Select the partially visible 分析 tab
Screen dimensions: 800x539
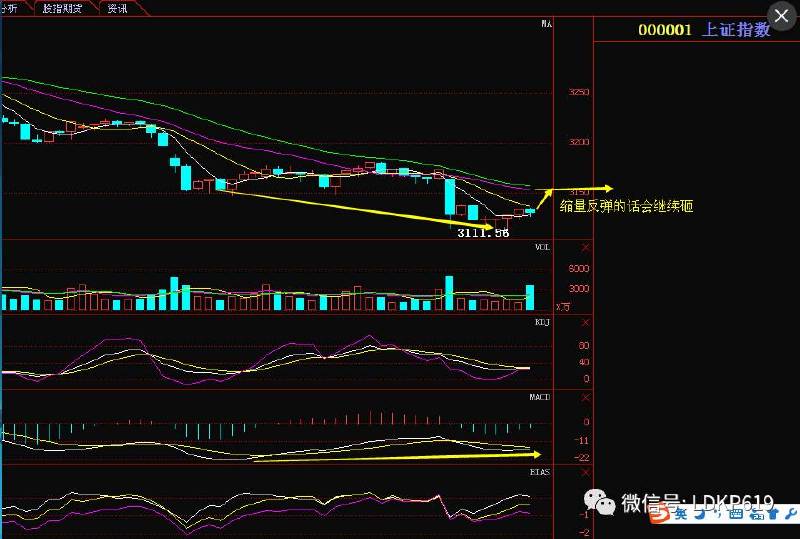tap(12, 8)
